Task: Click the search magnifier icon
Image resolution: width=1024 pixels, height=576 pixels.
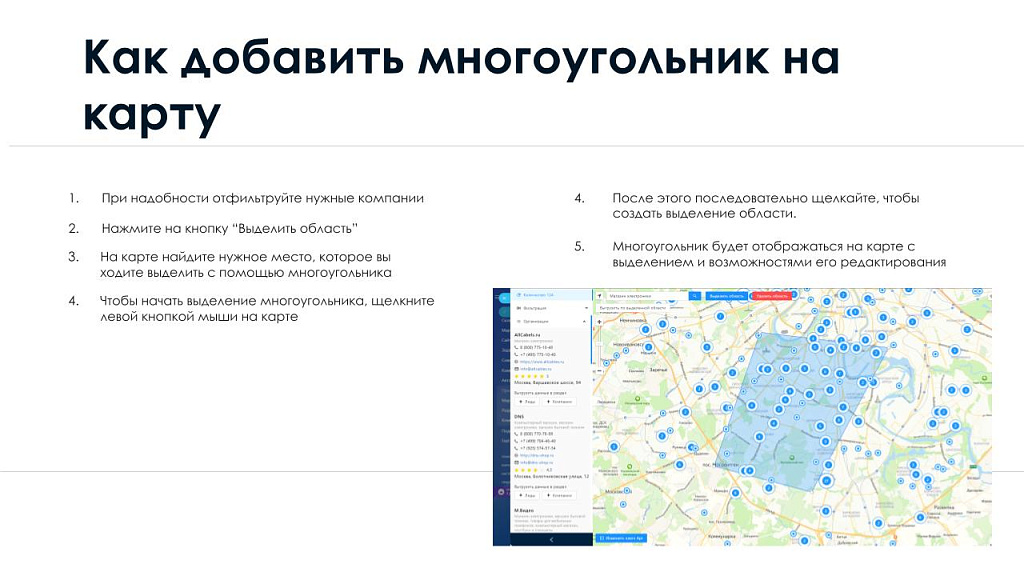Action: click(x=696, y=296)
